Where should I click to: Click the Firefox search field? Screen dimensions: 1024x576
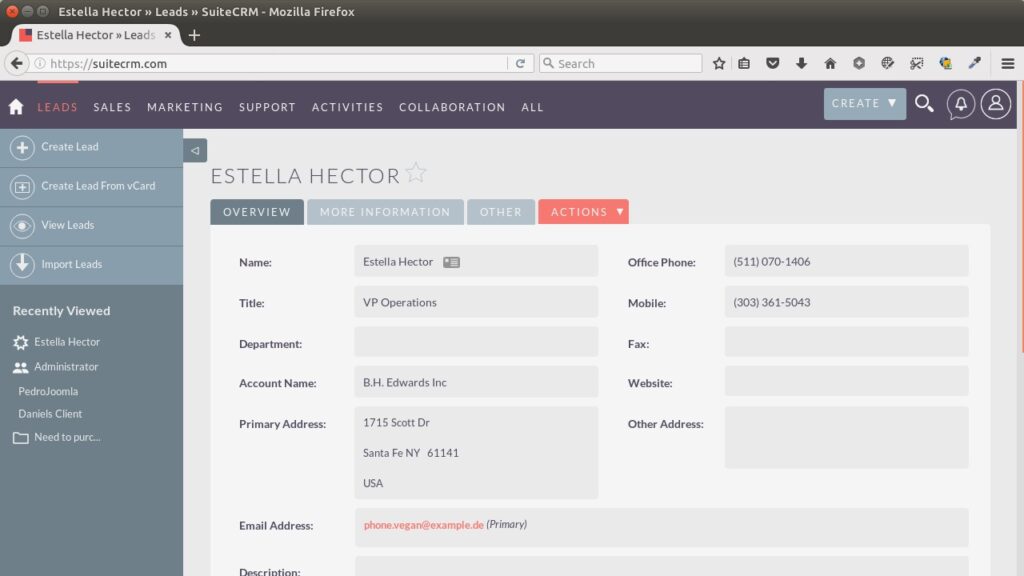pos(620,62)
